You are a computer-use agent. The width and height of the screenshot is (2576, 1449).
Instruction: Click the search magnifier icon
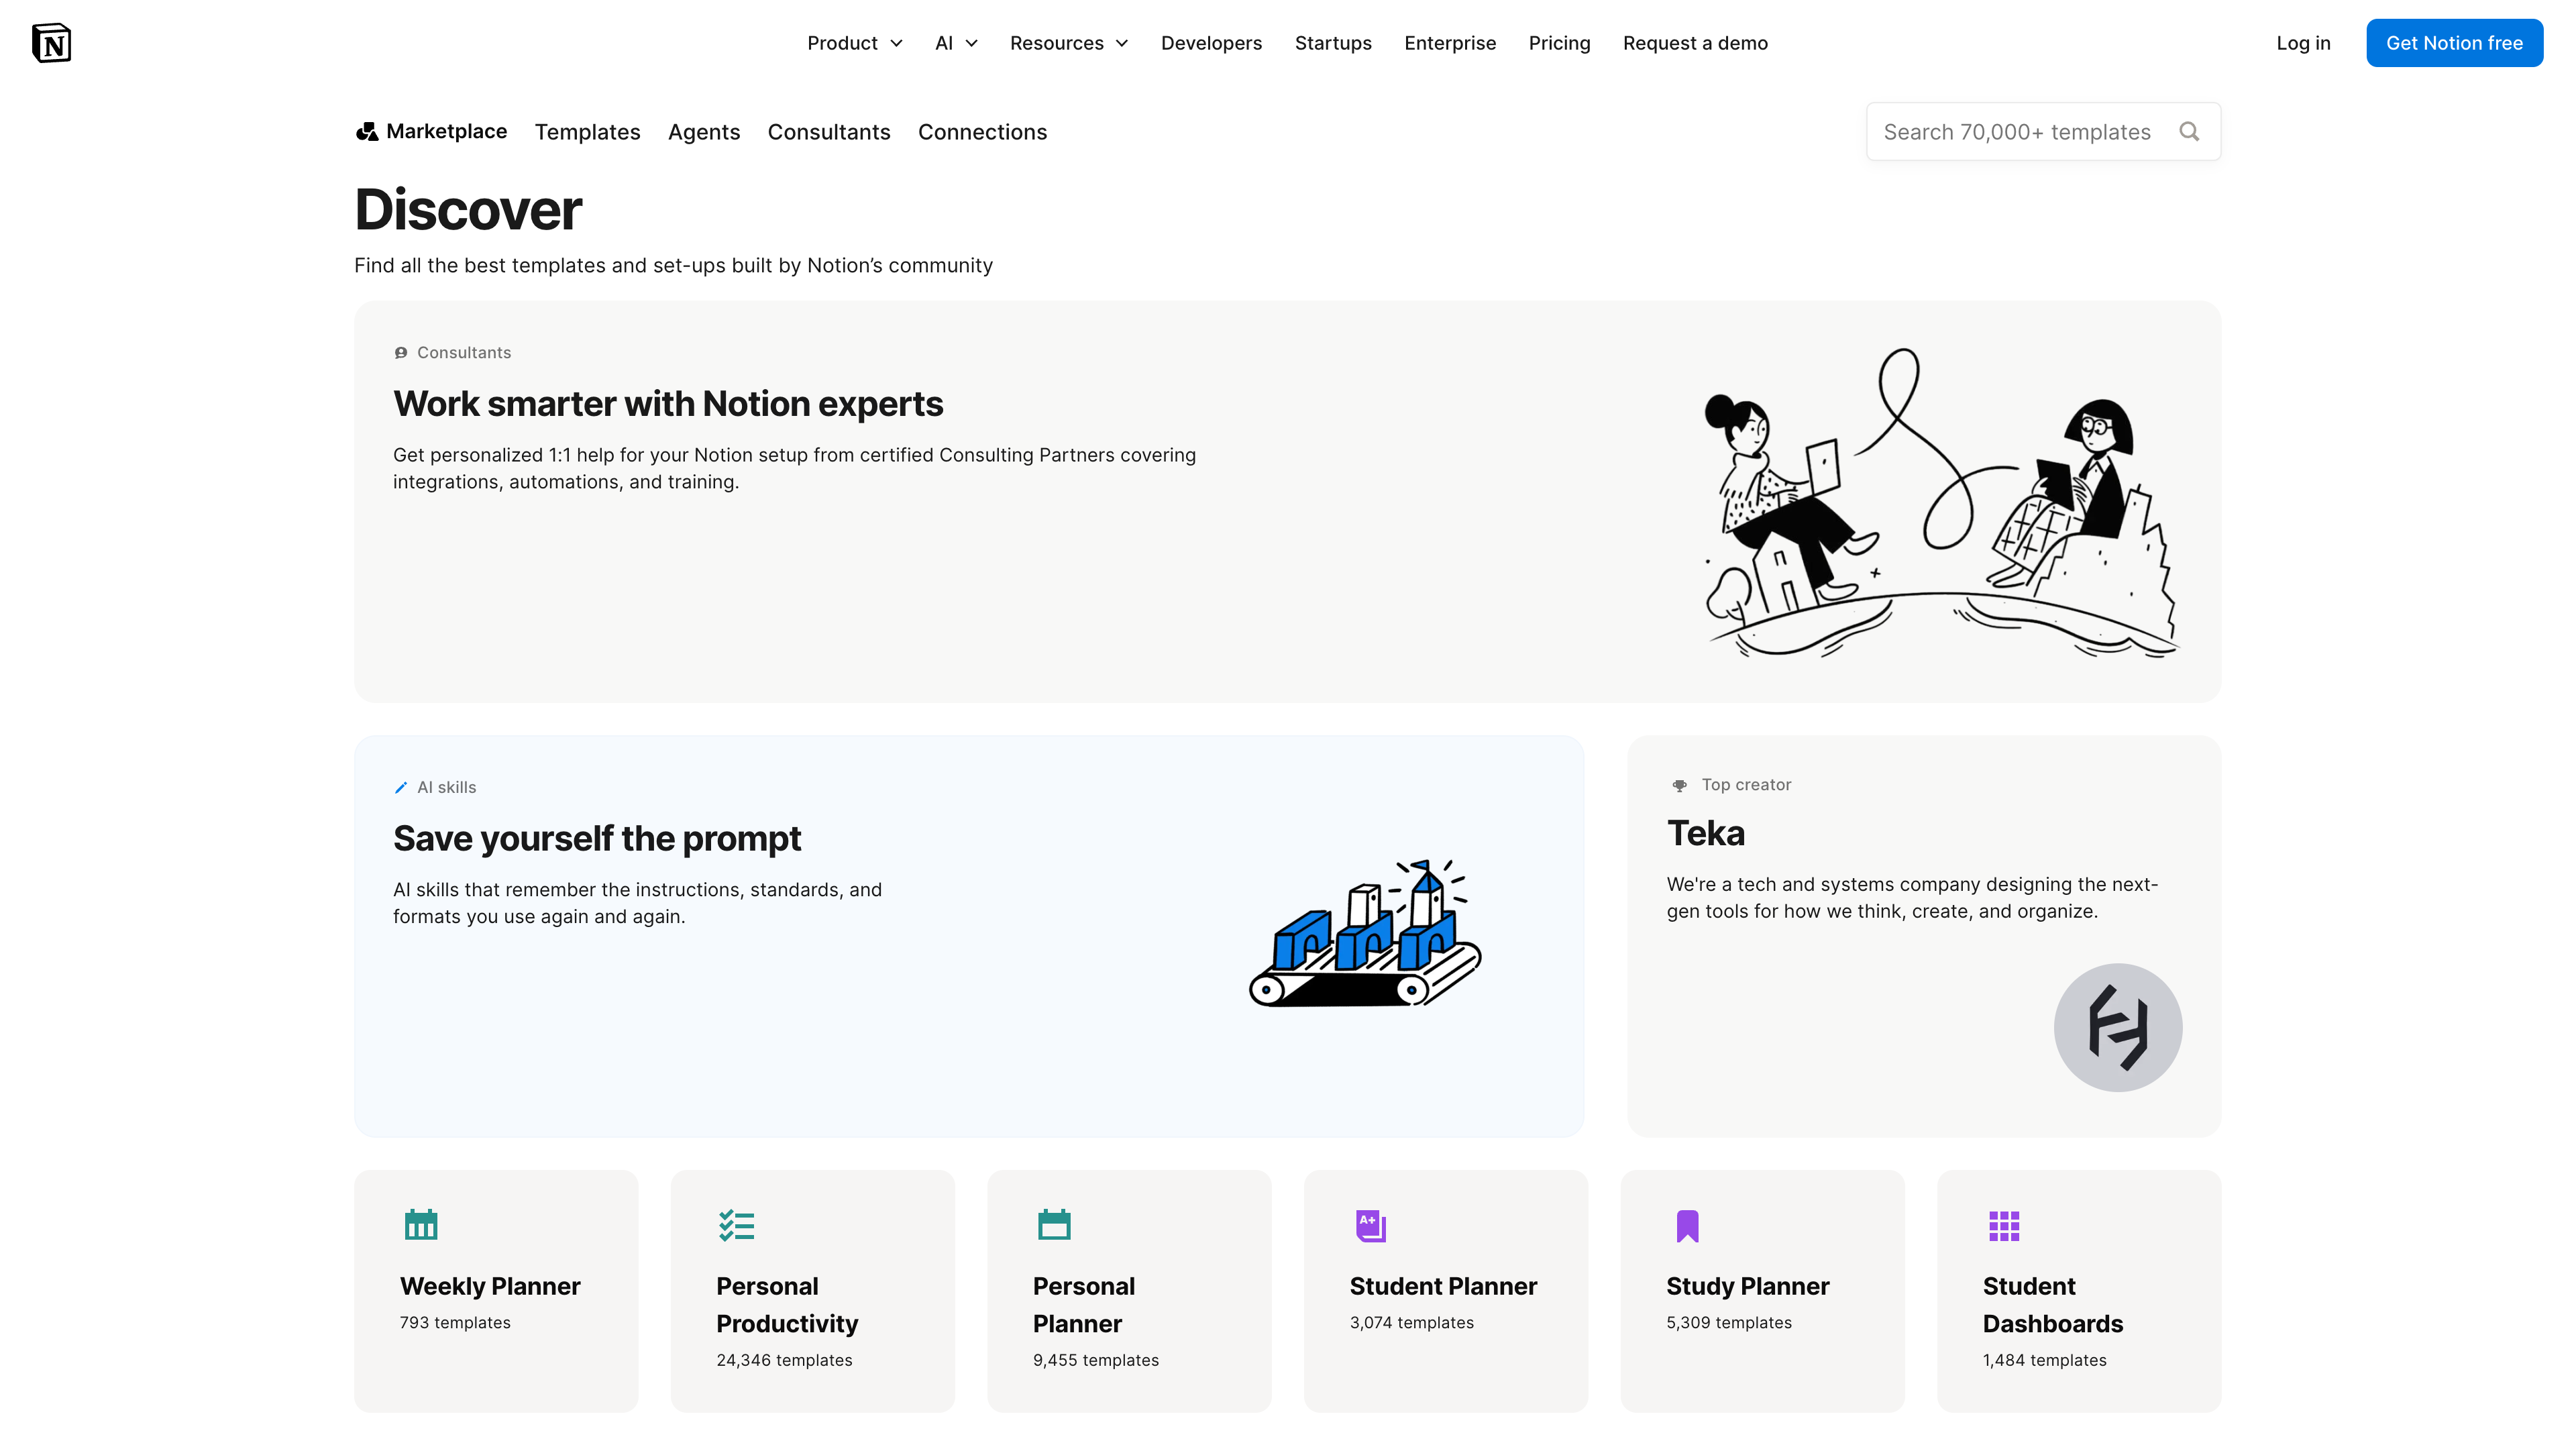click(x=2189, y=131)
